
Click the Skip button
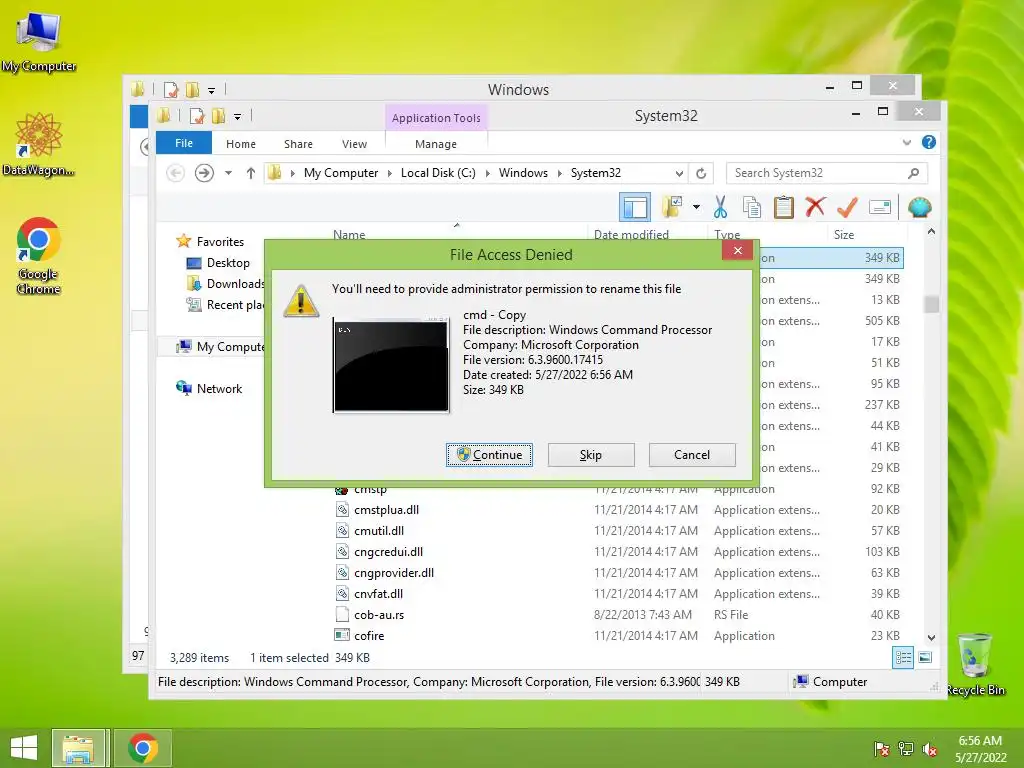coord(590,455)
